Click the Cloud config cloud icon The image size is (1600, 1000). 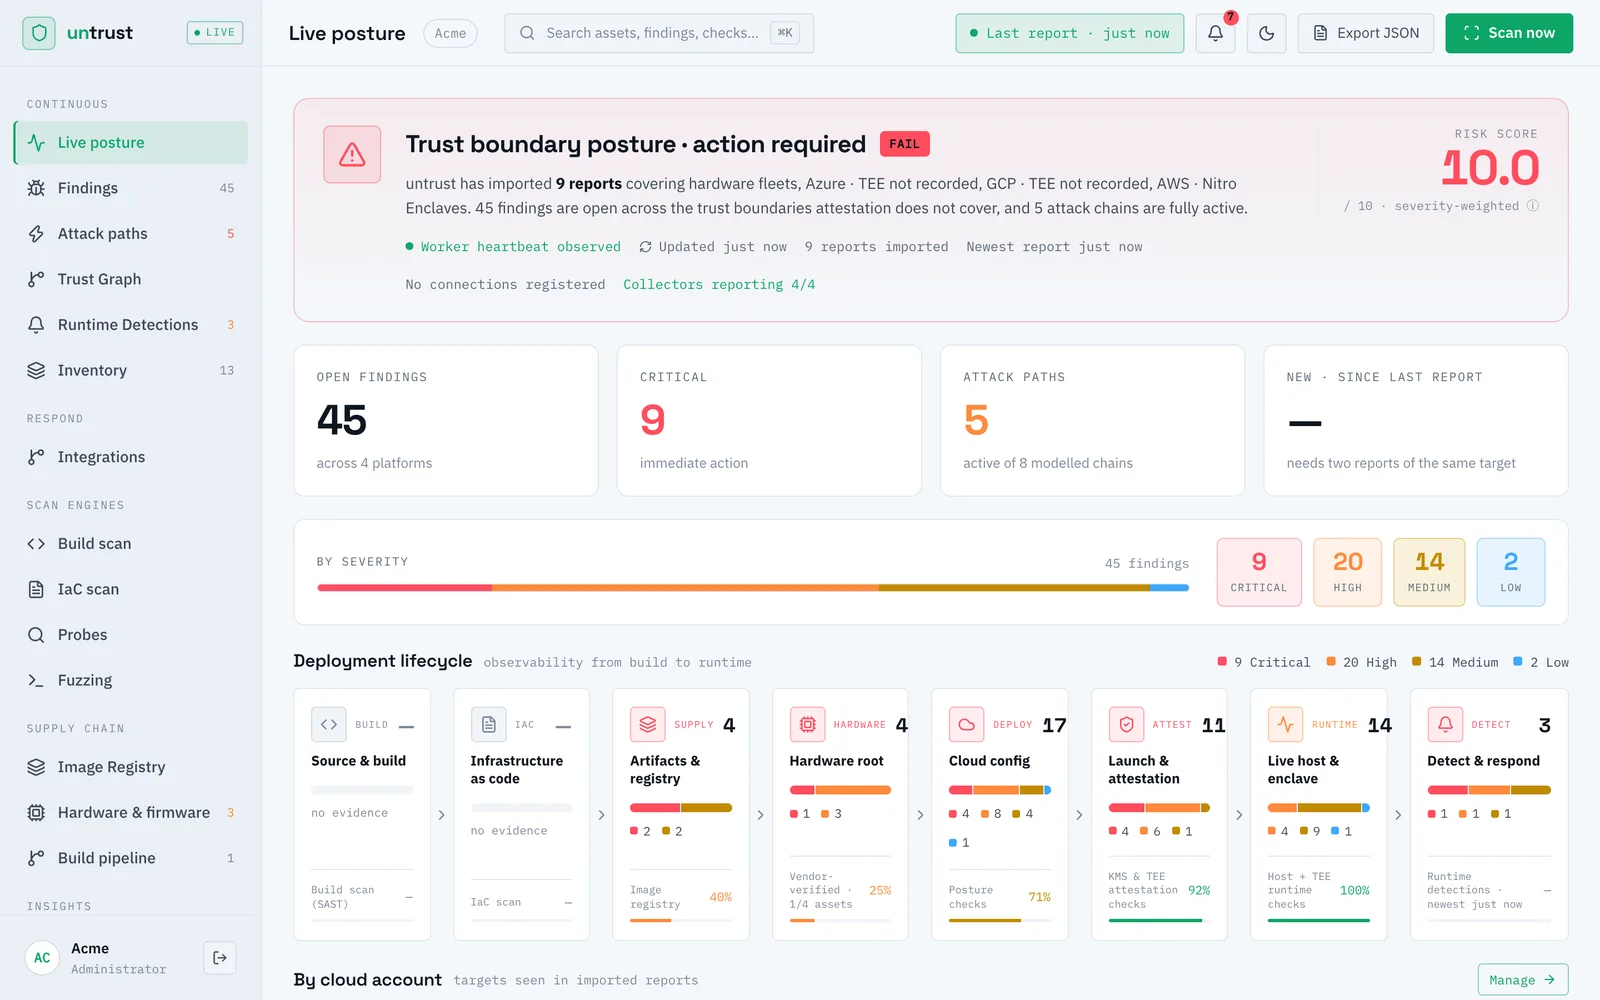click(966, 724)
